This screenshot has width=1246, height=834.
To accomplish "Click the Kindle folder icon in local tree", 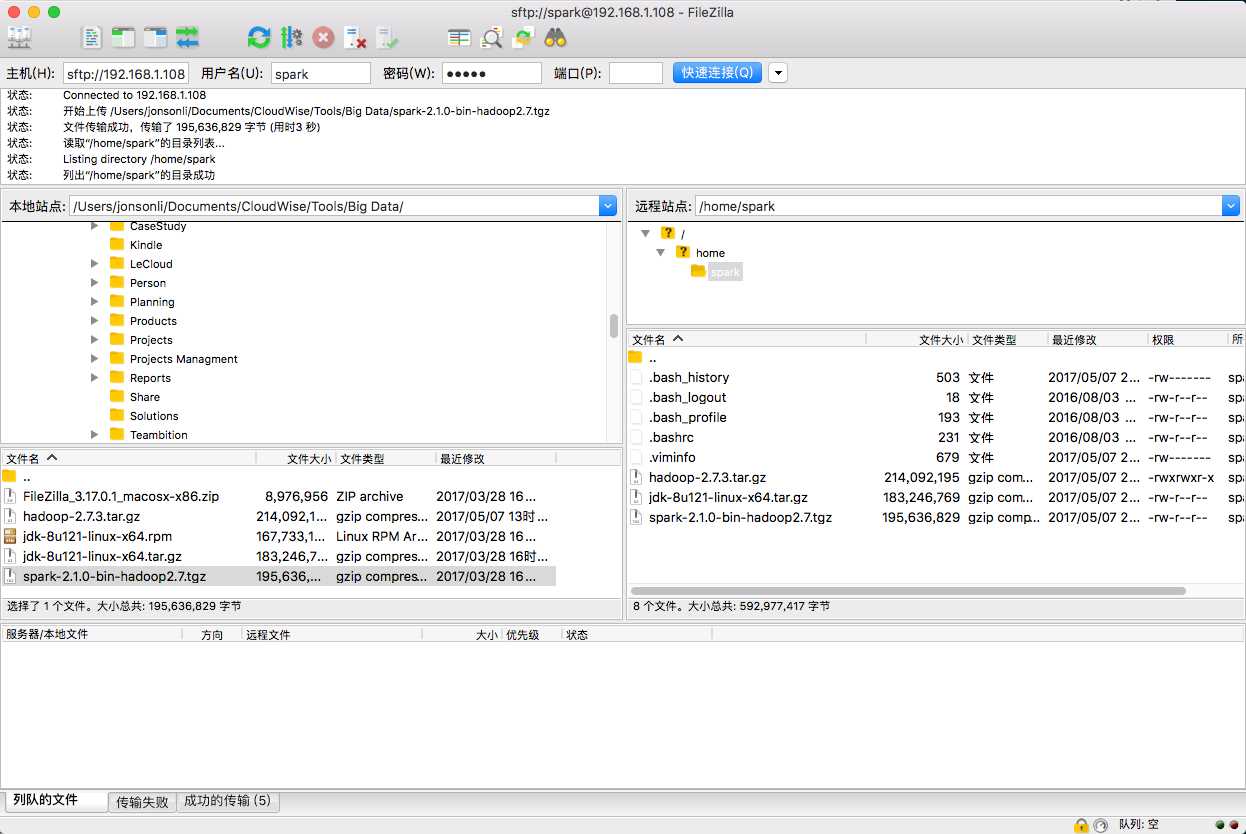I will pyautogui.click(x=117, y=245).
